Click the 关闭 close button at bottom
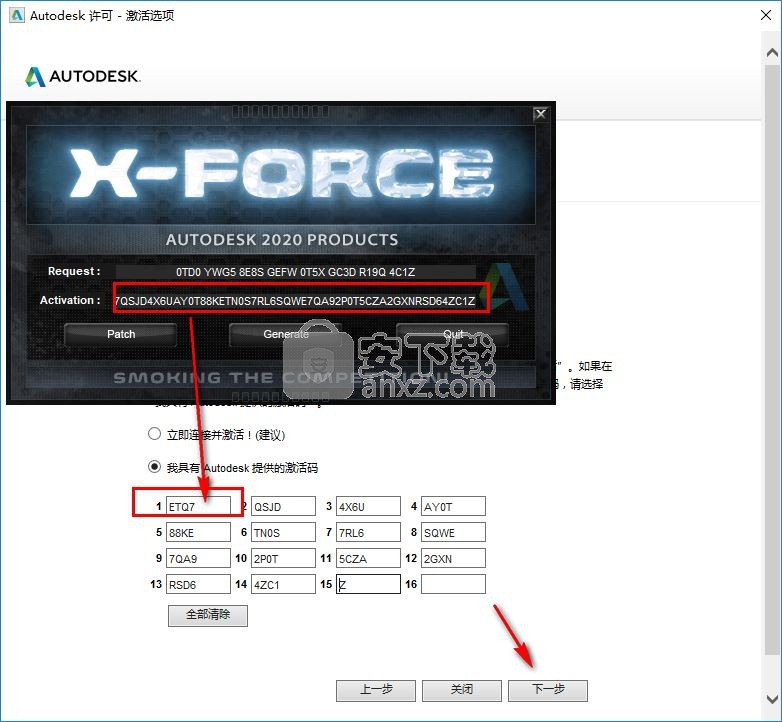 coord(461,690)
